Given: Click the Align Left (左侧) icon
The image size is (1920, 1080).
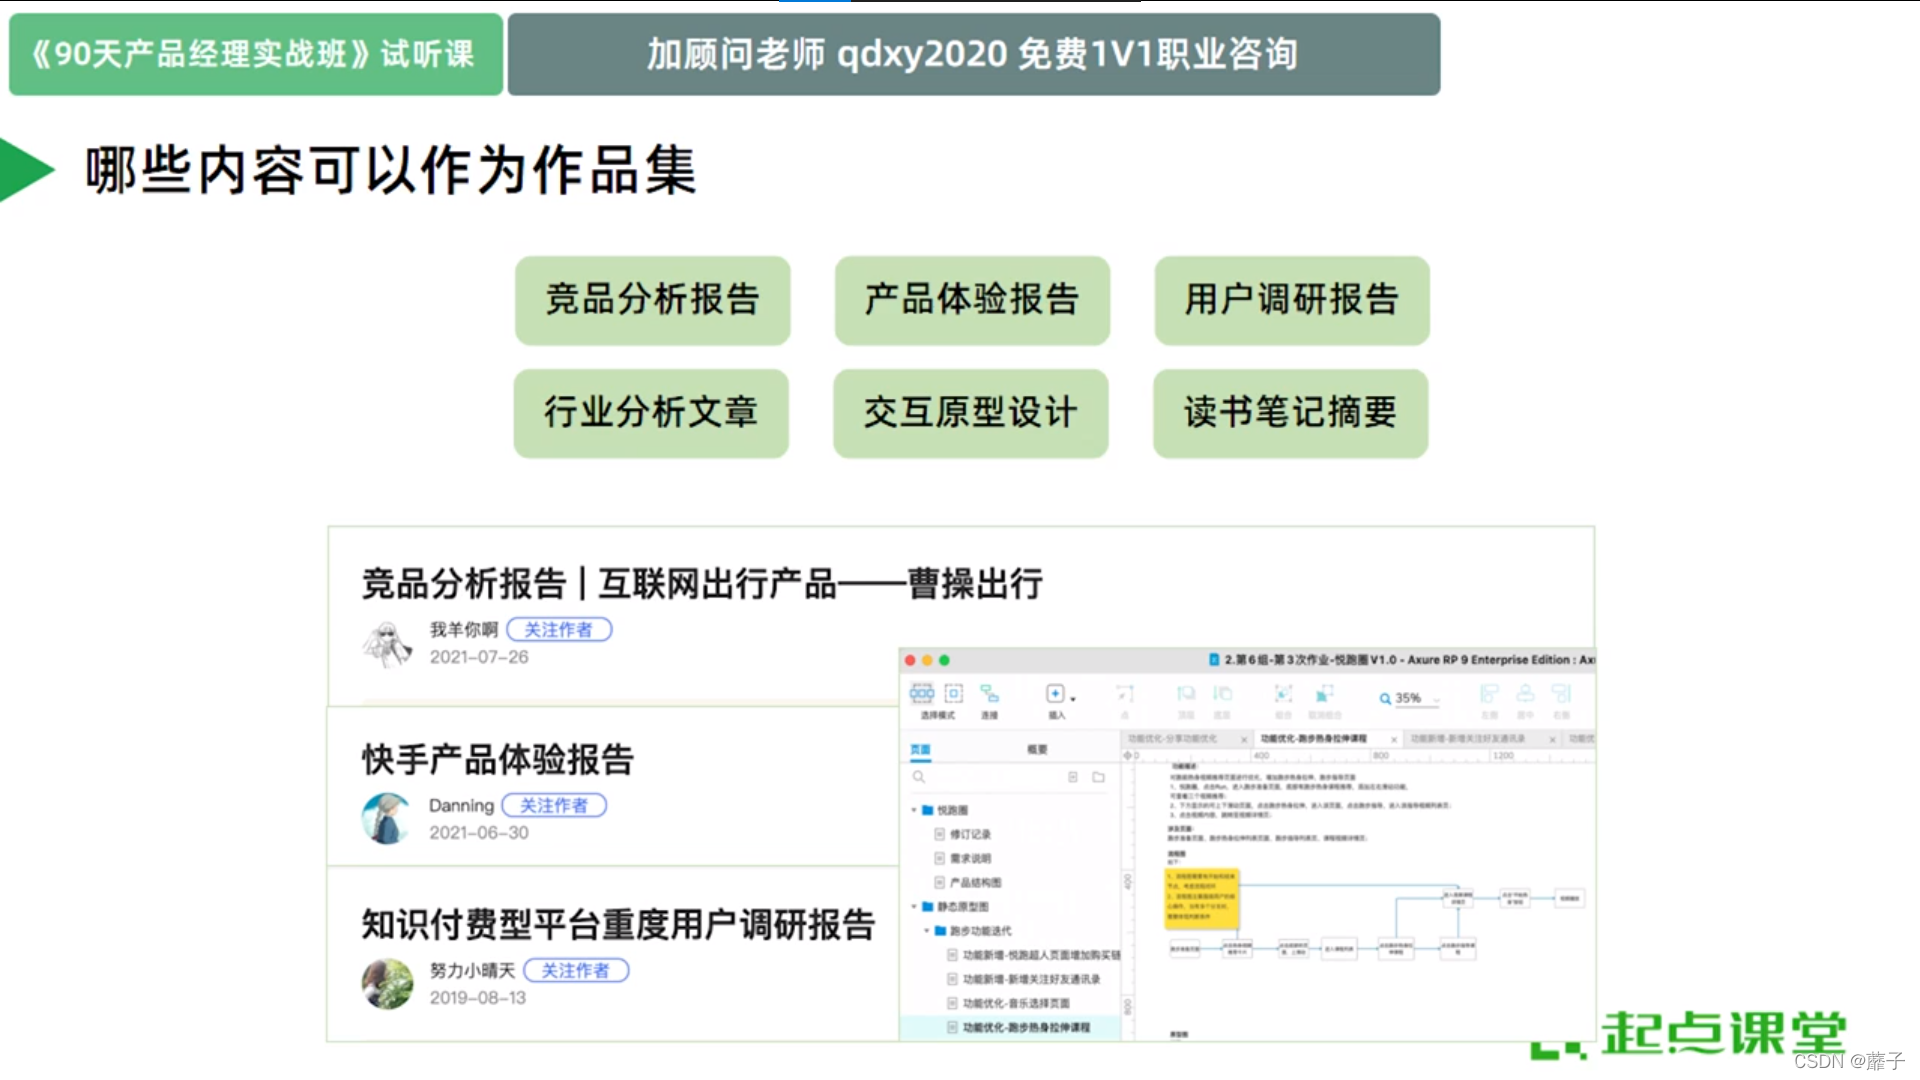Looking at the screenshot, I should (1489, 693).
